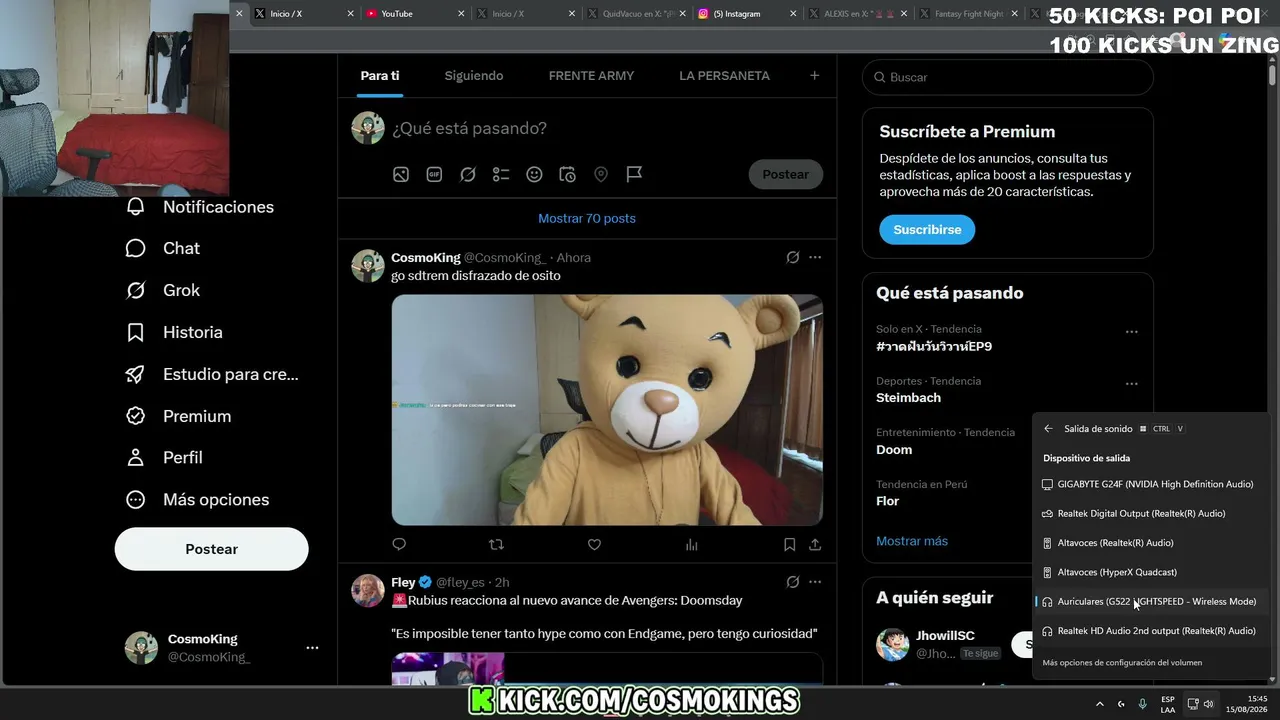Reply to CosmoKing's osito post
The height and width of the screenshot is (720, 1280).
399,544
